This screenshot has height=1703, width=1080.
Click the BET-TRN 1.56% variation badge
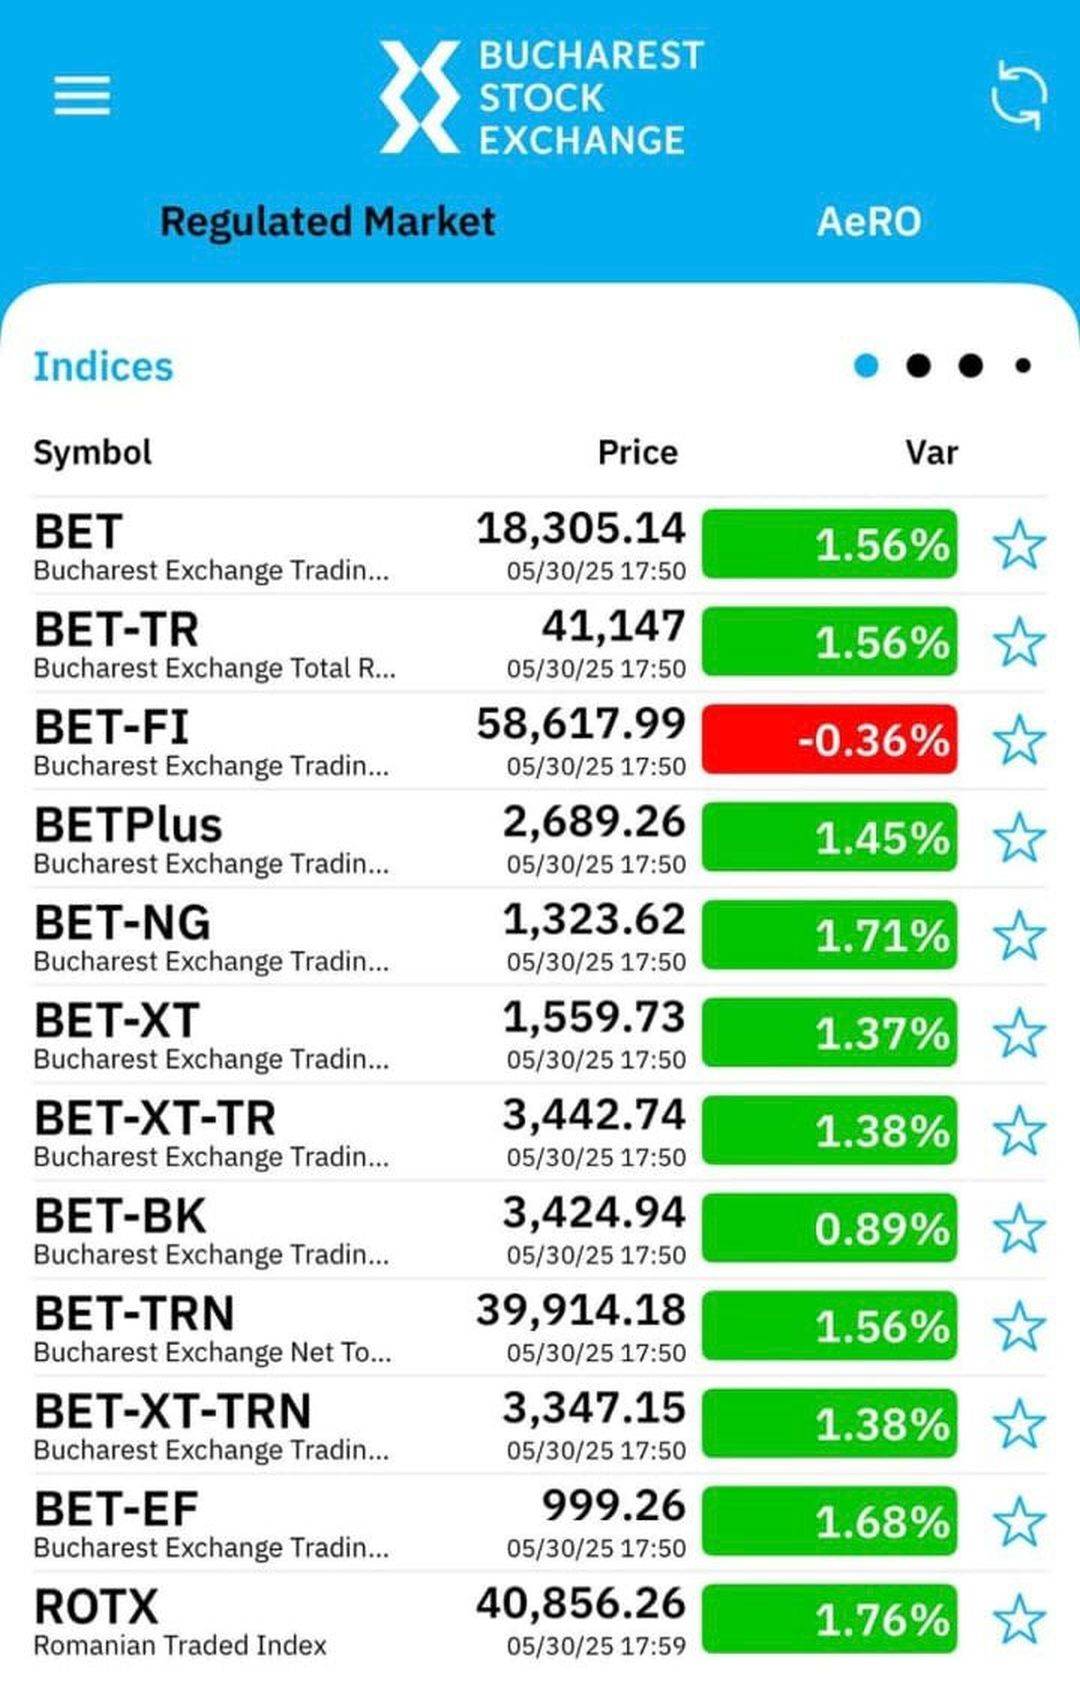coord(829,1326)
